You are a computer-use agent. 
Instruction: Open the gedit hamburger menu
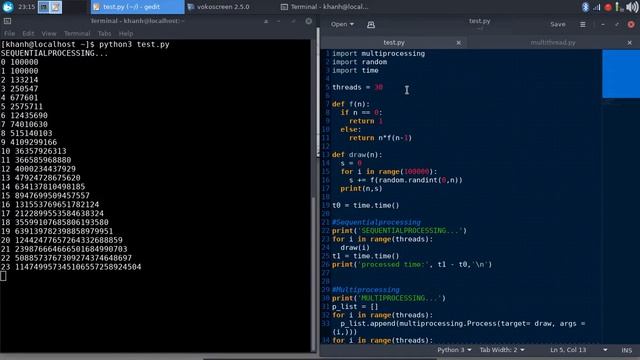(x=582, y=24)
